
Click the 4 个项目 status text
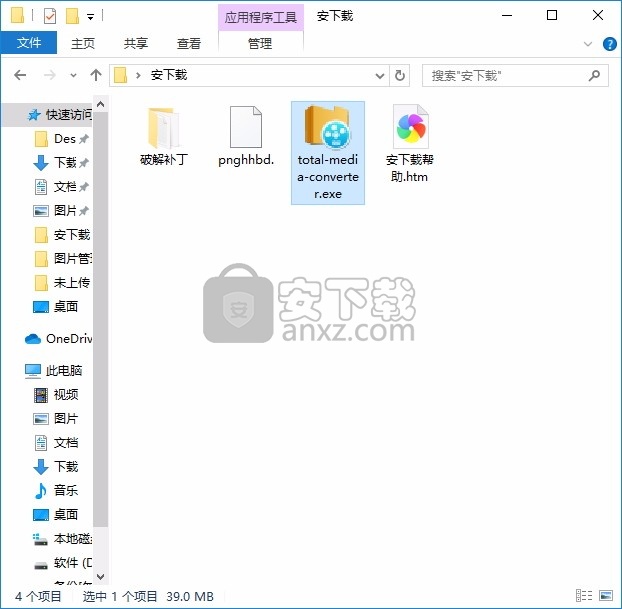click(x=38, y=596)
